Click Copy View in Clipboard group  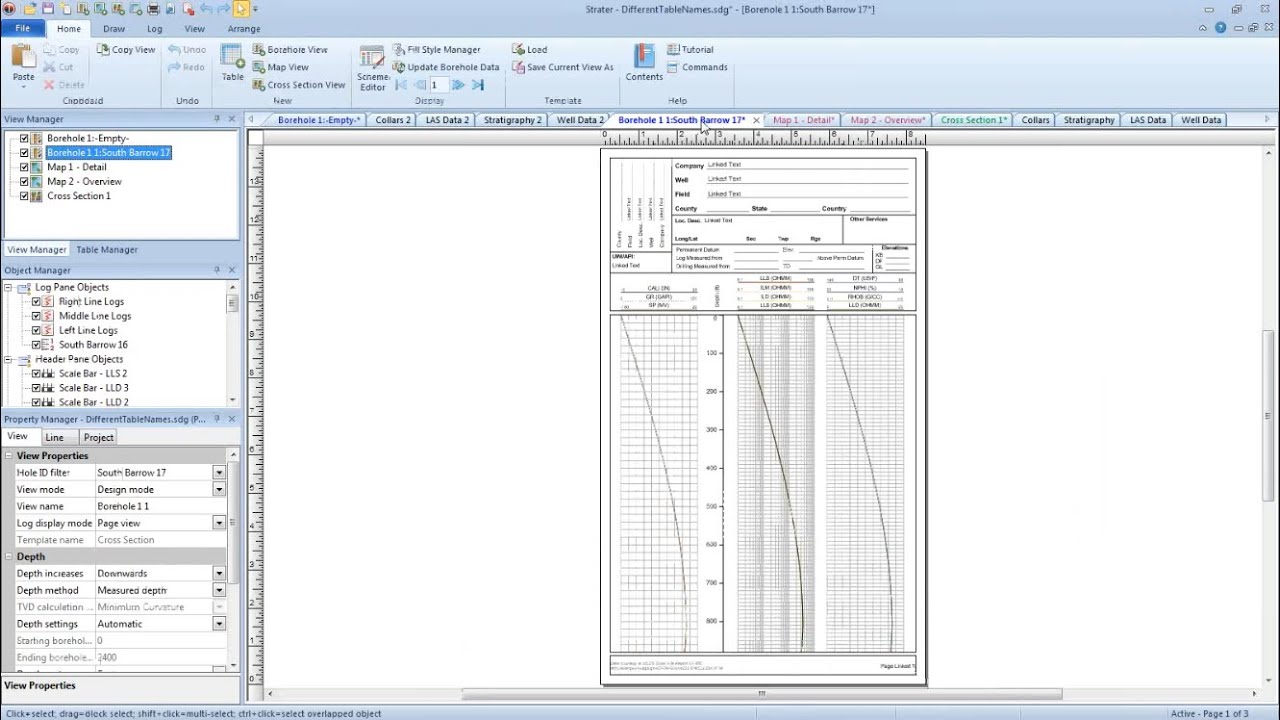click(127, 49)
